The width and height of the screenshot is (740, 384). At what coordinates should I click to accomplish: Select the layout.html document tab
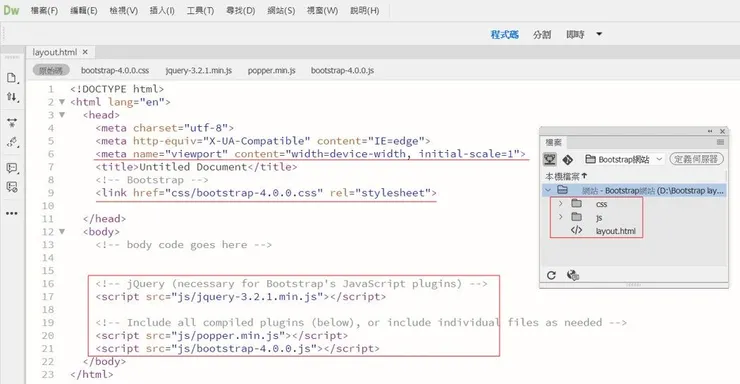coord(55,52)
